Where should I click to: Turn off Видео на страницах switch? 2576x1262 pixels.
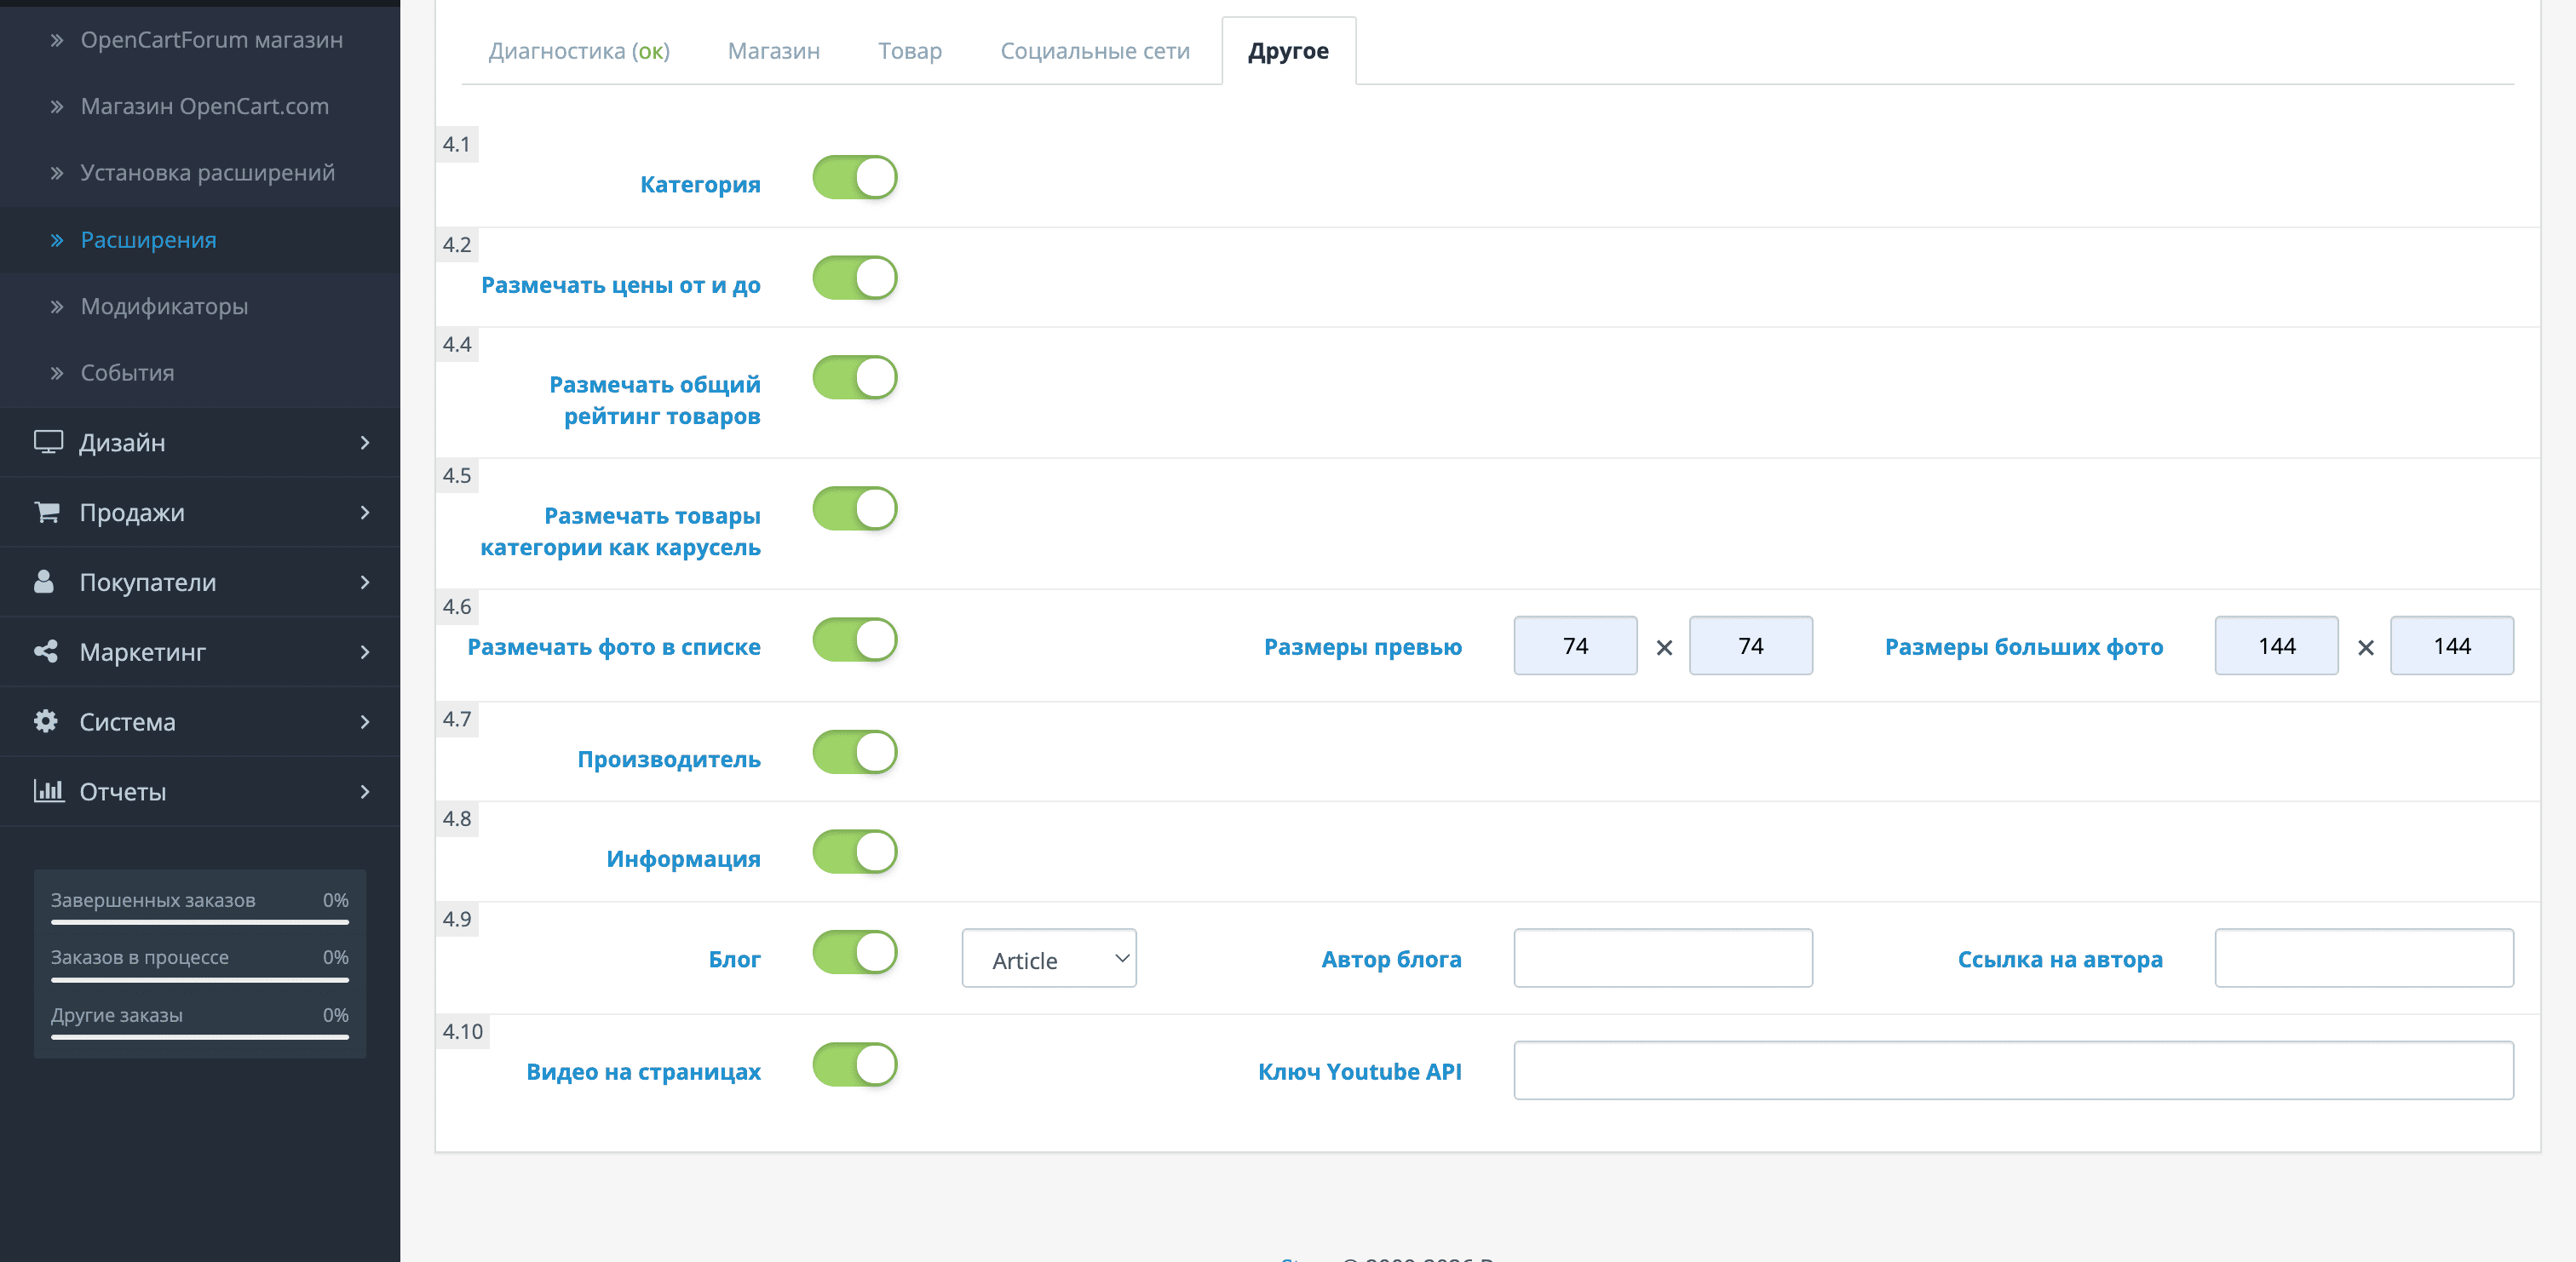(x=854, y=1065)
